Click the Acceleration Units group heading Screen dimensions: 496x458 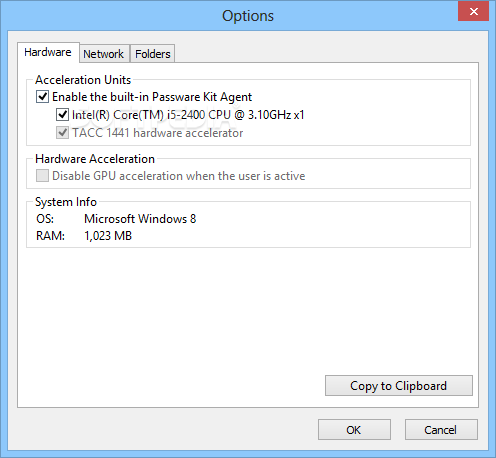(83, 80)
